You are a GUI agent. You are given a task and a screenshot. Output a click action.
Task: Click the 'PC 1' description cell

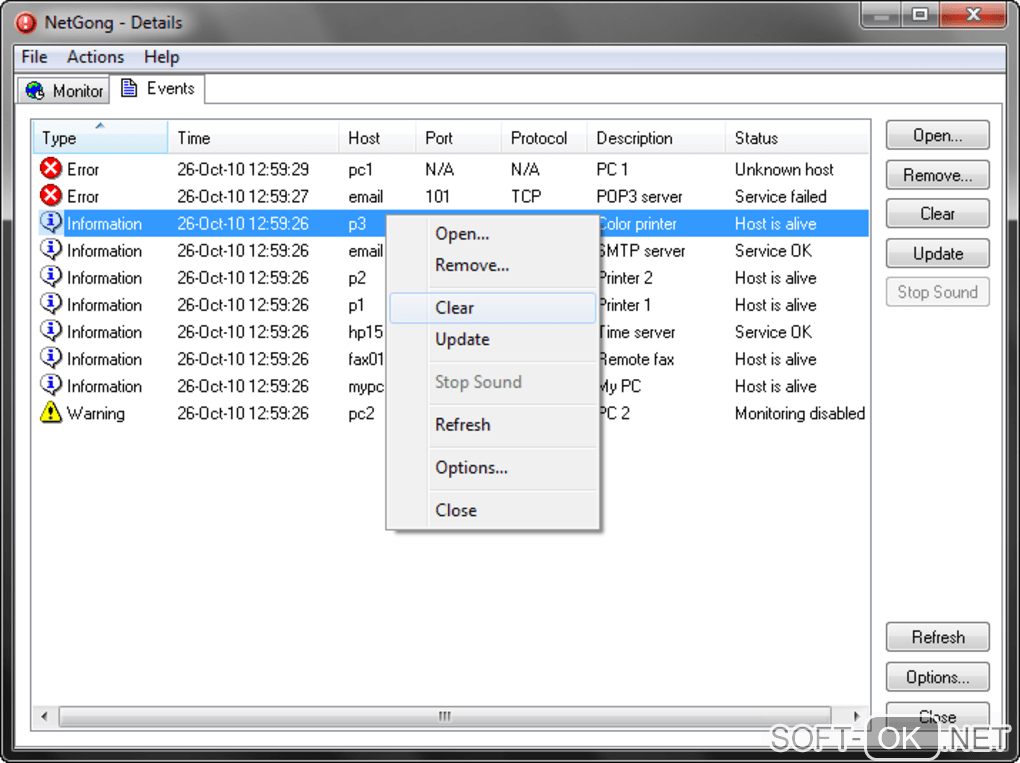pos(612,170)
